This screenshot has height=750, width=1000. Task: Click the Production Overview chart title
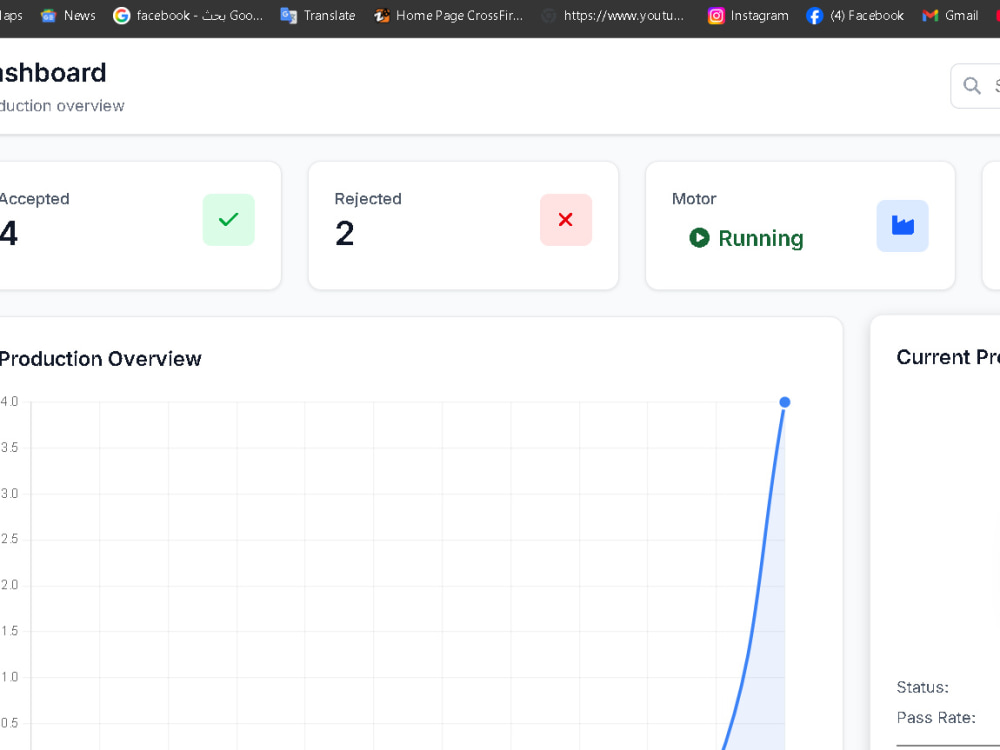(x=100, y=359)
